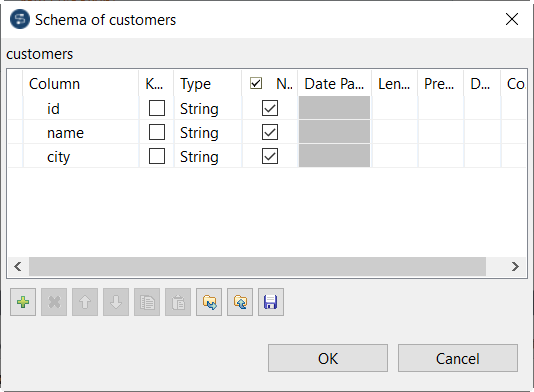Toggle the Nullable header checkbox
Screen dimensions: 534x392
click(256, 83)
